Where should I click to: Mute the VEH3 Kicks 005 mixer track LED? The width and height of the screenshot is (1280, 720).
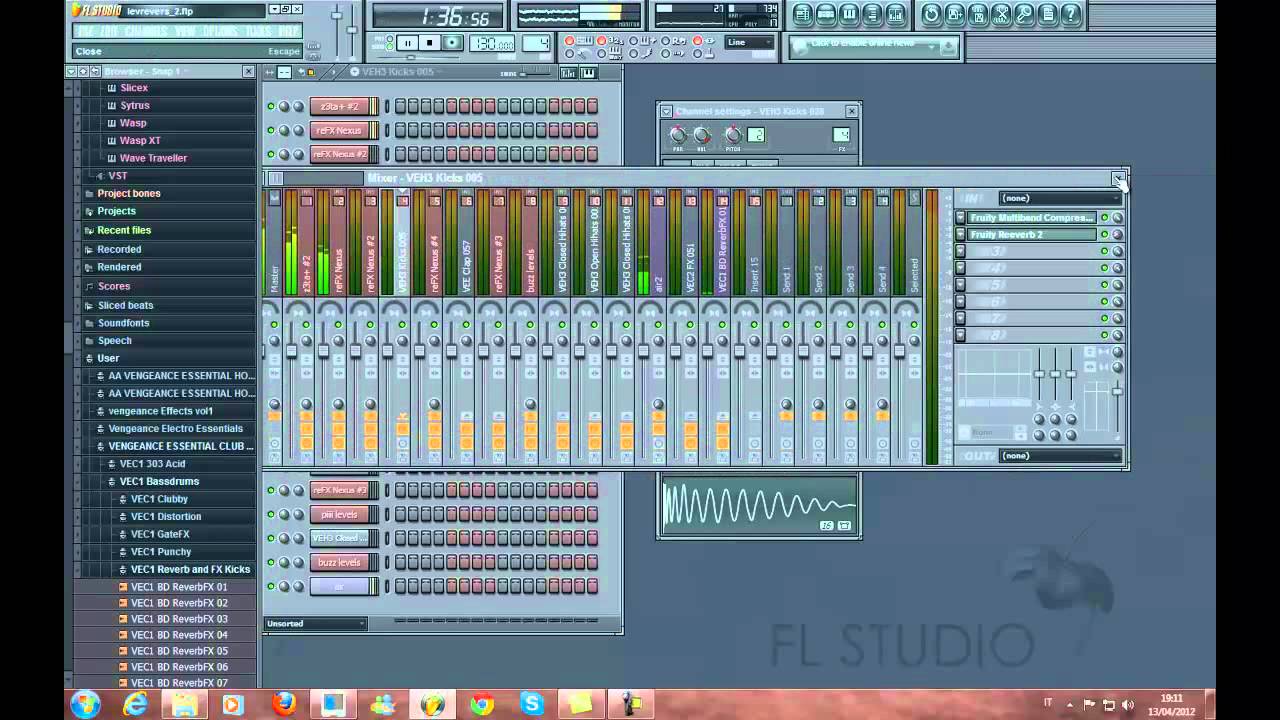(x=402, y=325)
